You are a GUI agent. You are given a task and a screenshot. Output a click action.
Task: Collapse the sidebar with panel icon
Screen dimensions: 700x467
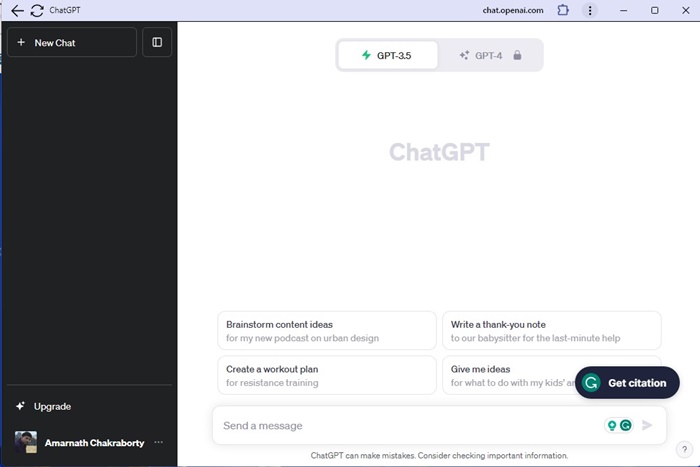click(x=157, y=42)
